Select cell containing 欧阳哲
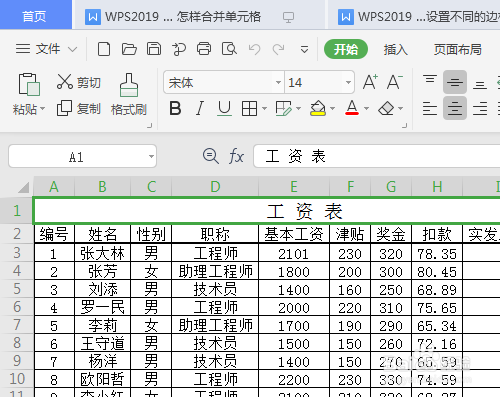 coord(103,379)
